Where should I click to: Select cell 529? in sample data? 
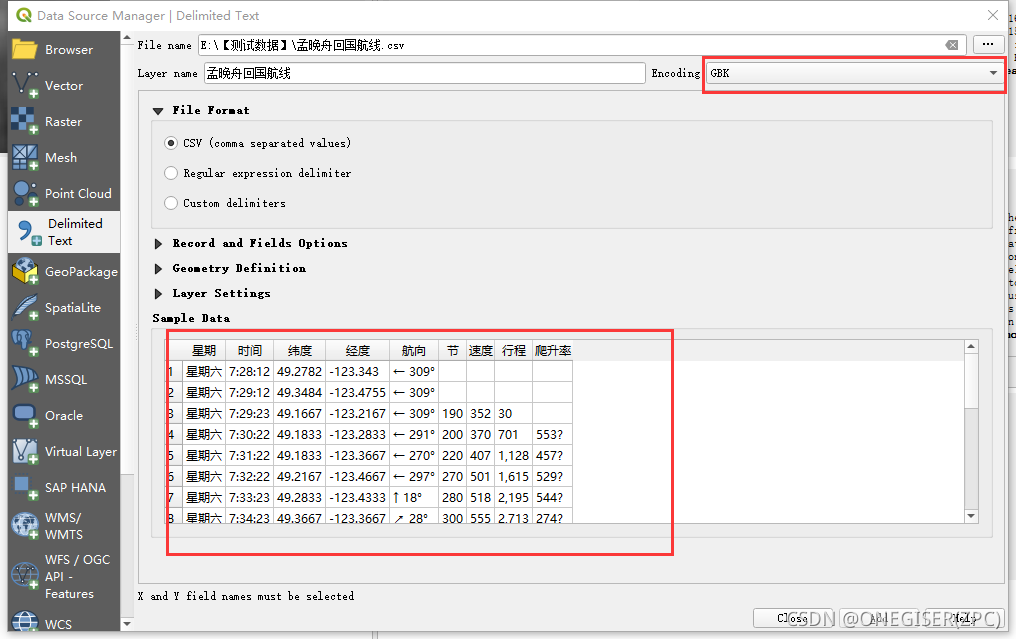[553, 476]
